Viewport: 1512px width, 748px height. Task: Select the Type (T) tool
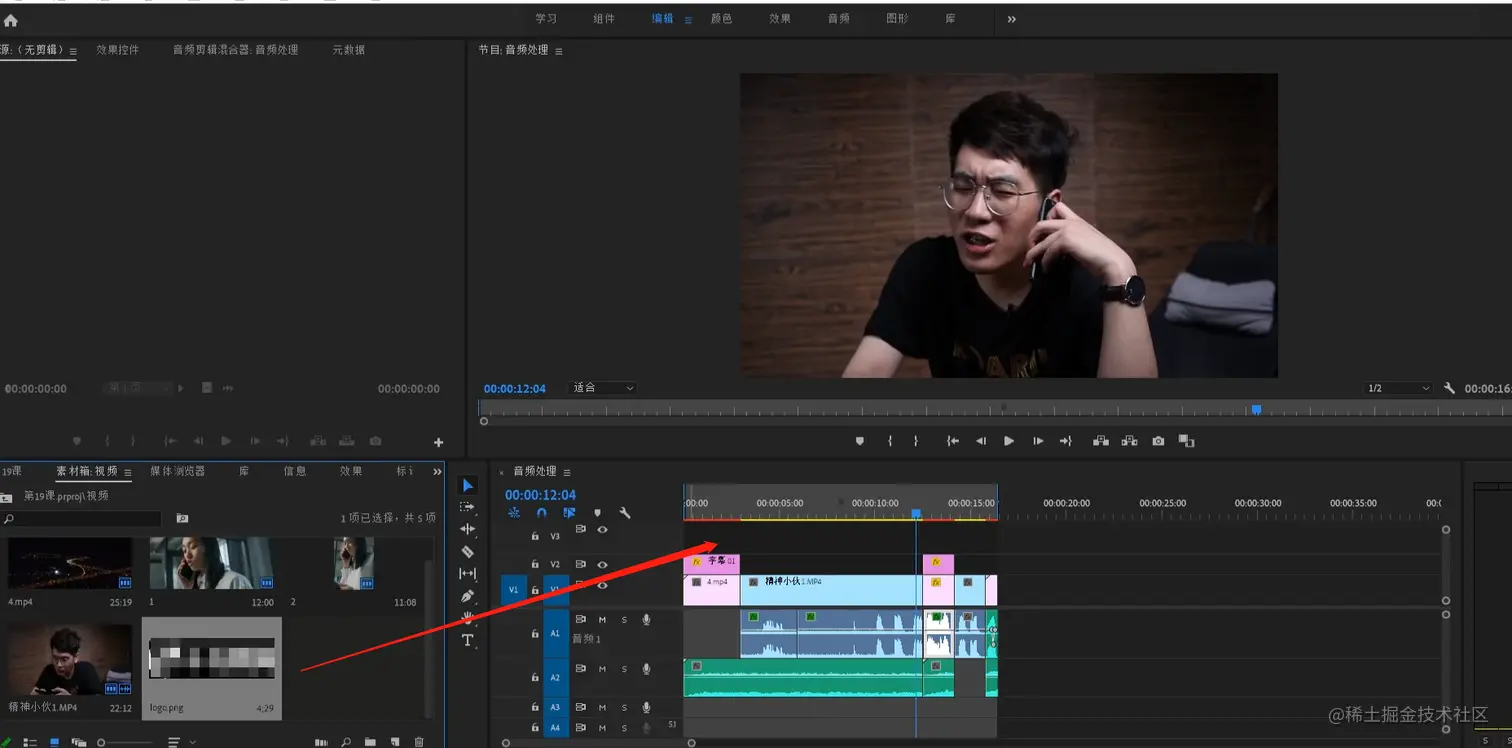click(x=467, y=640)
